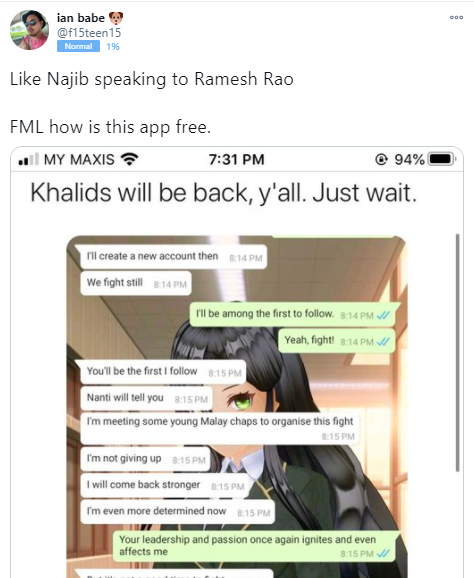Click the dog emoji beside the name
474x578 pixels.
coord(116,18)
